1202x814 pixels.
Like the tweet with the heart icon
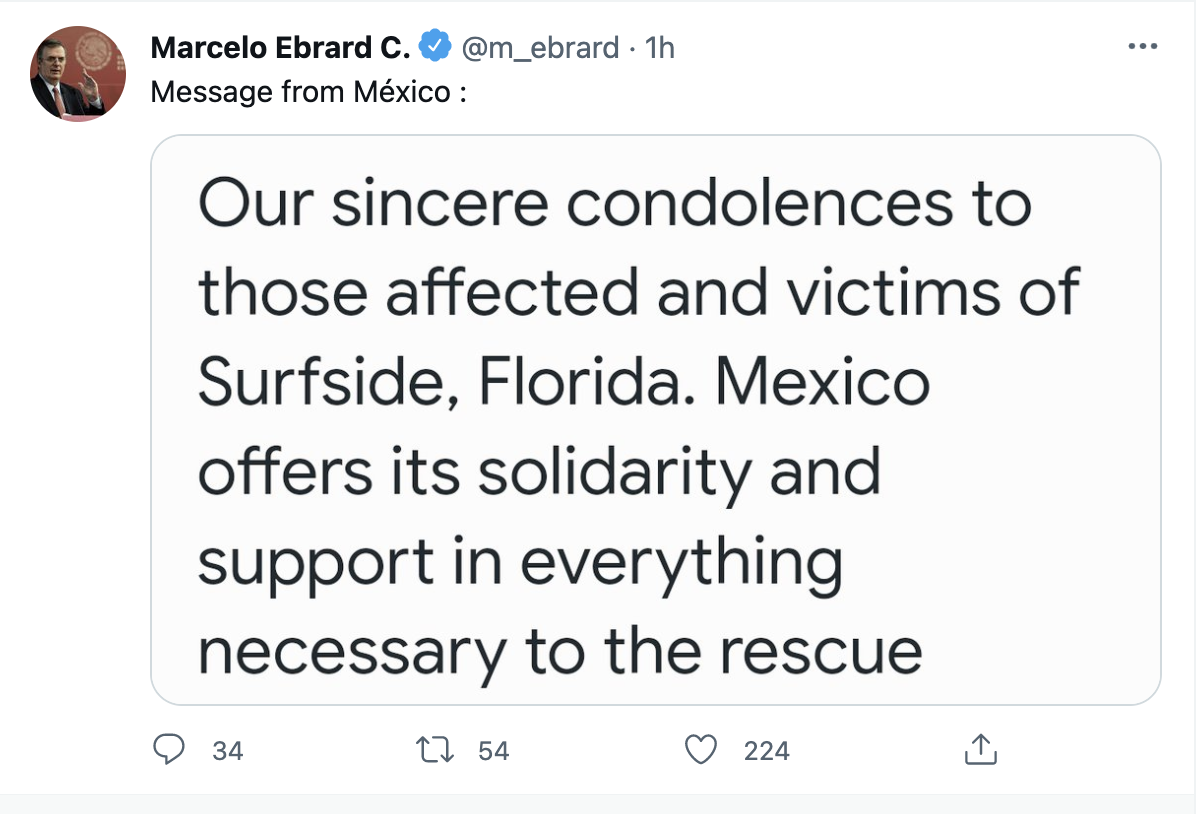[704, 749]
